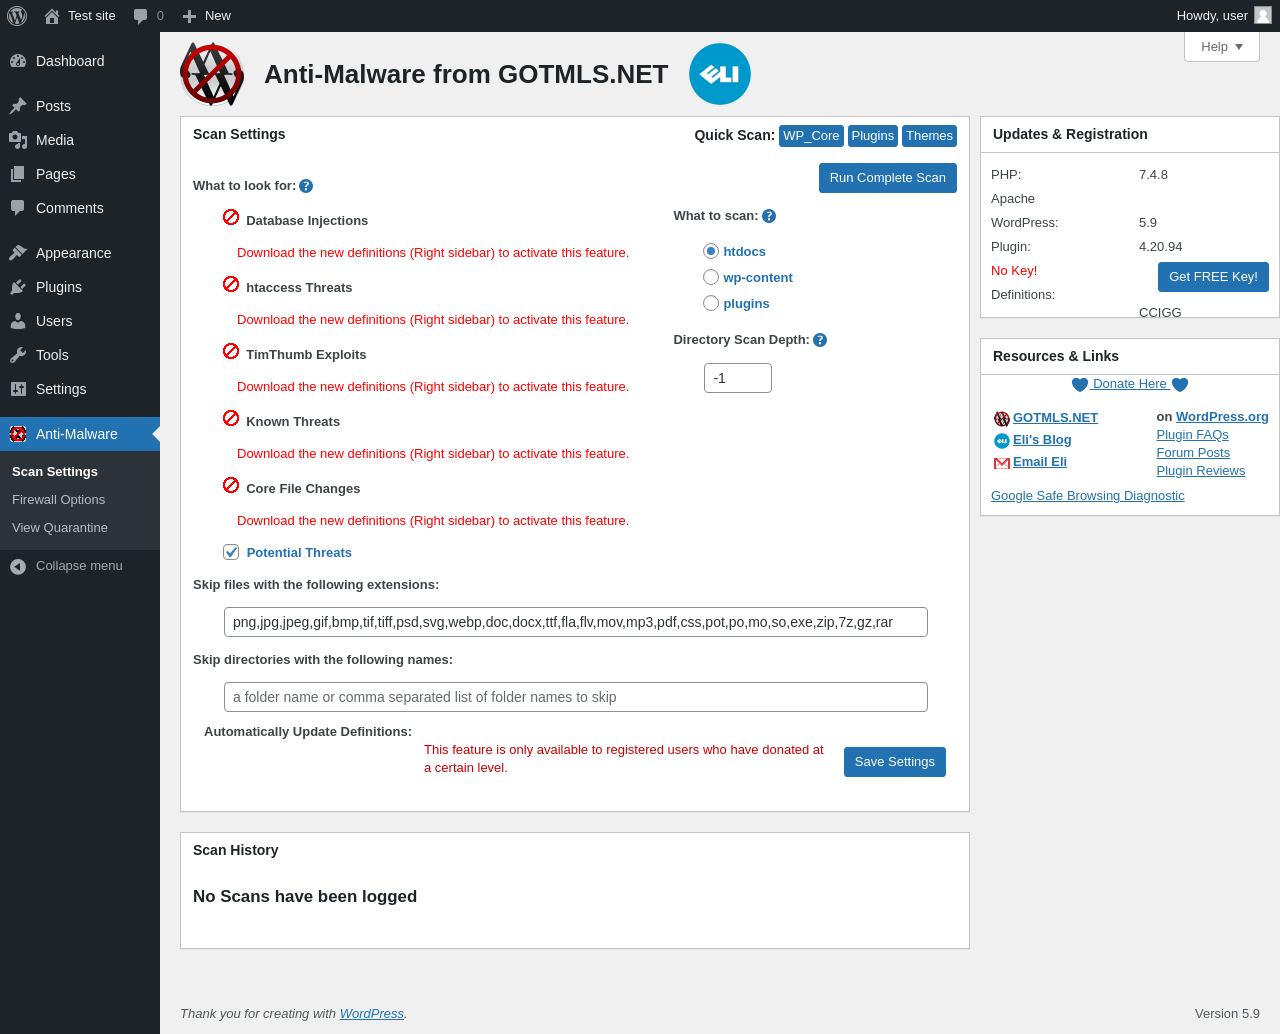The image size is (1280, 1034).
Task: Click the user avatar in top right
Action: pos(1263,15)
